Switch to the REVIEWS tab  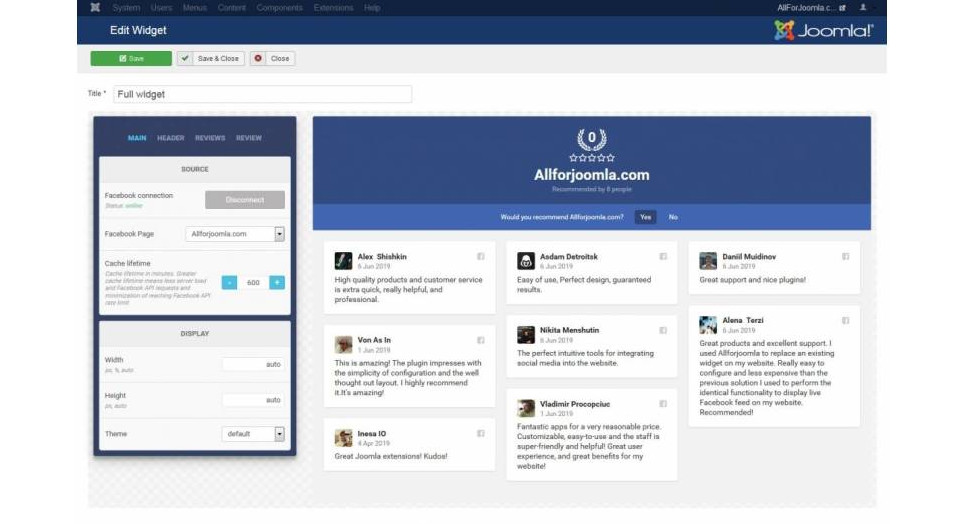210,138
